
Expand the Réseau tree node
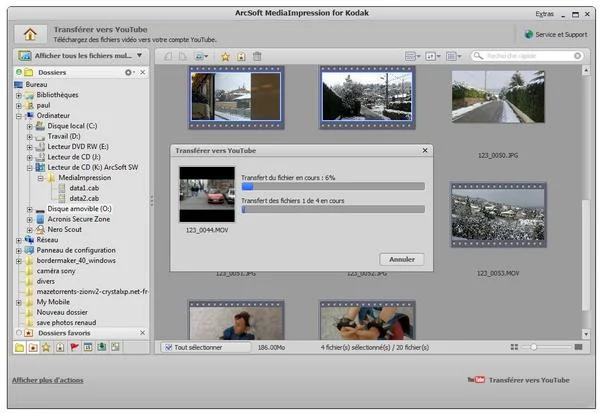(x=18, y=240)
